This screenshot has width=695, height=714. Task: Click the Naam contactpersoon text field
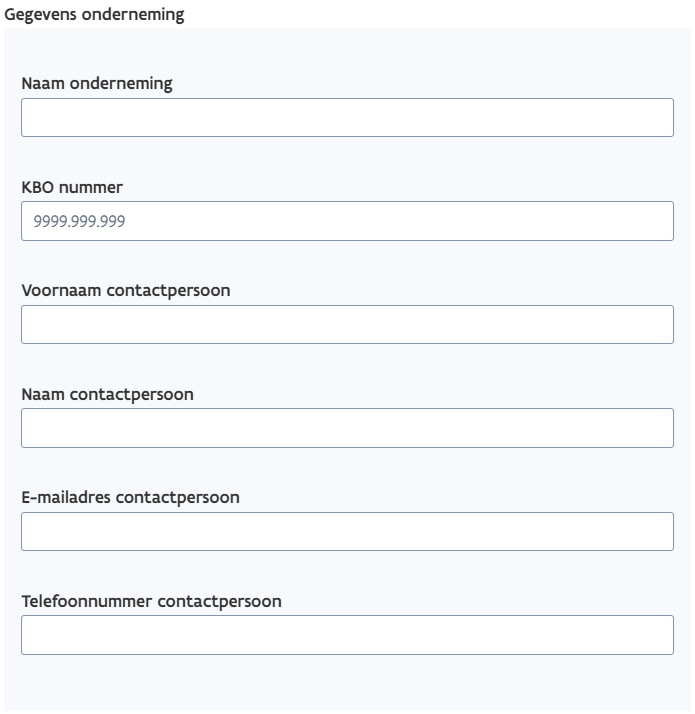click(347, 428)
